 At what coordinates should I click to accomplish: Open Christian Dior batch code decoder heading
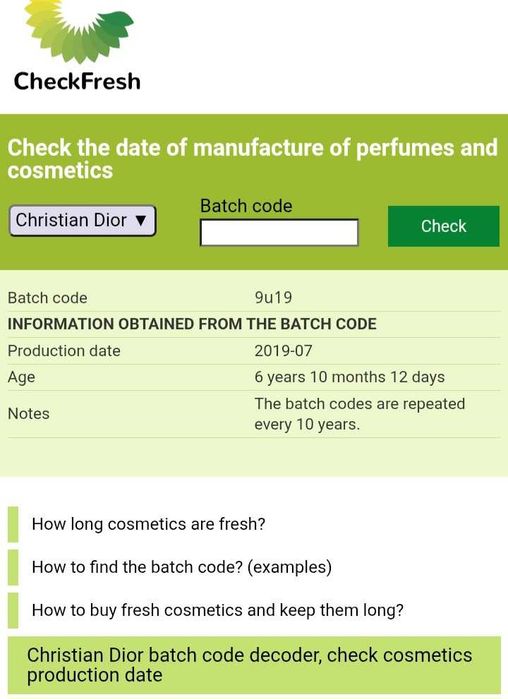point(254,665)
